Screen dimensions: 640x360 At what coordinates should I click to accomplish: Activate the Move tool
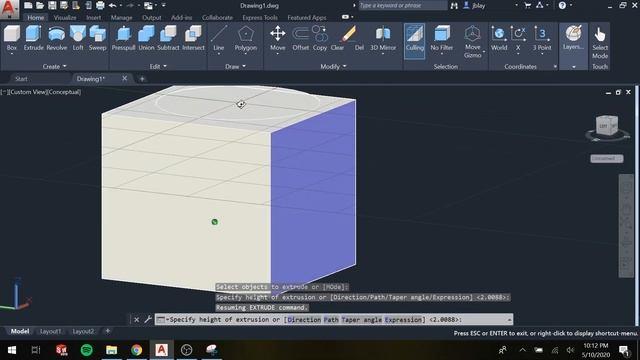point(278,38)
